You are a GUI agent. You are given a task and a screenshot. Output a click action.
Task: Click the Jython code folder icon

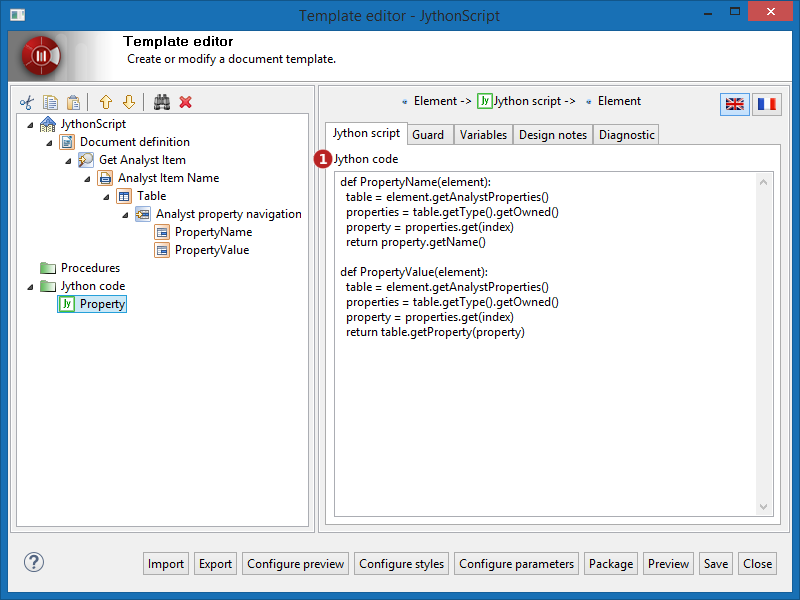48,286
